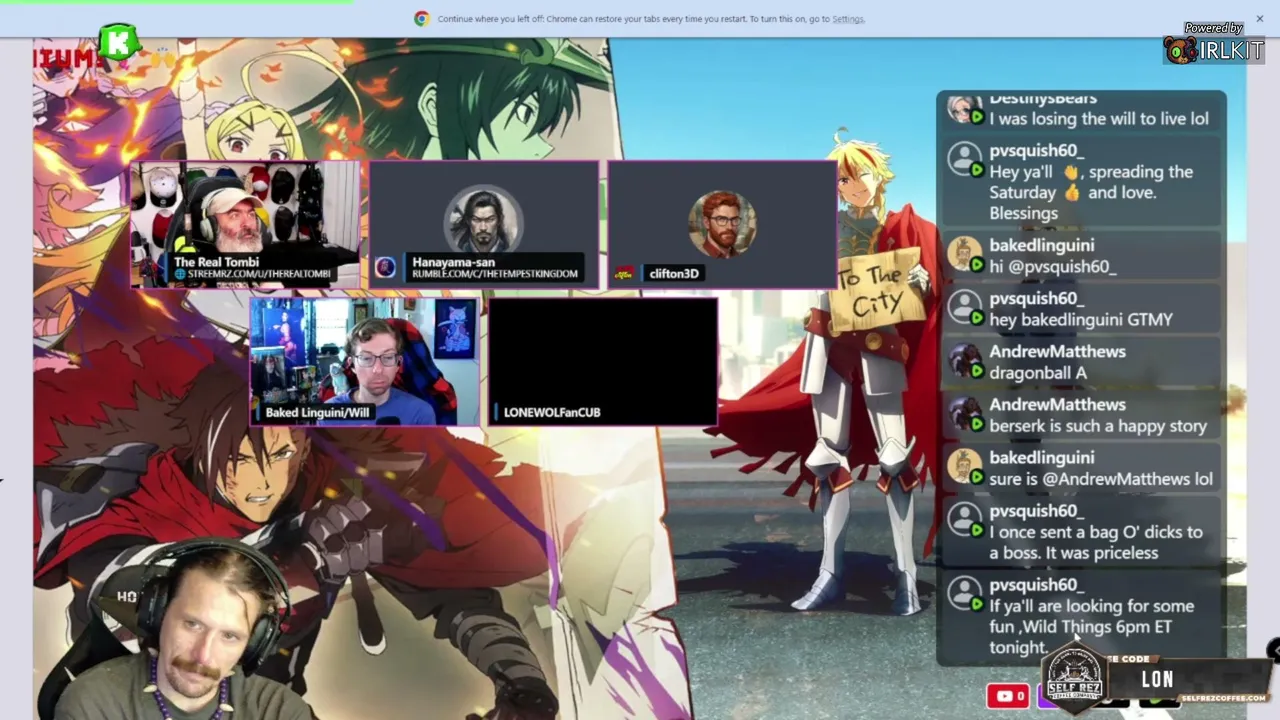1280x720 pixels.
Task: Click the small logo beside clifton3D's name
Action: (x=624, y=274)
